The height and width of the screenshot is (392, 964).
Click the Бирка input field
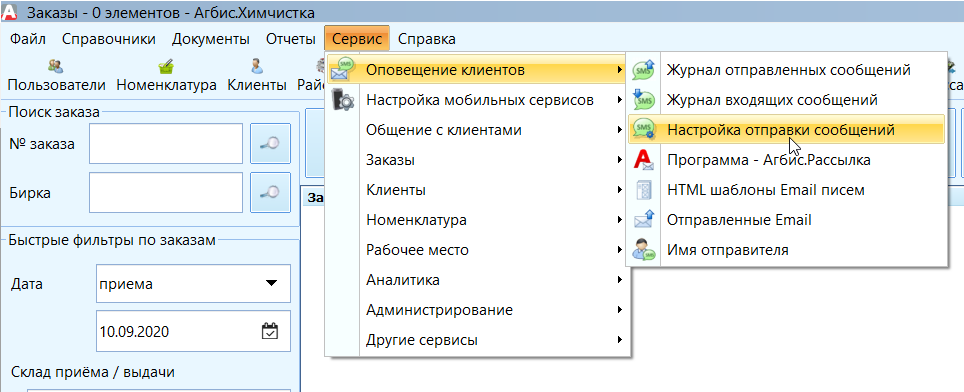pyautogui.click(x=166, y=192)
